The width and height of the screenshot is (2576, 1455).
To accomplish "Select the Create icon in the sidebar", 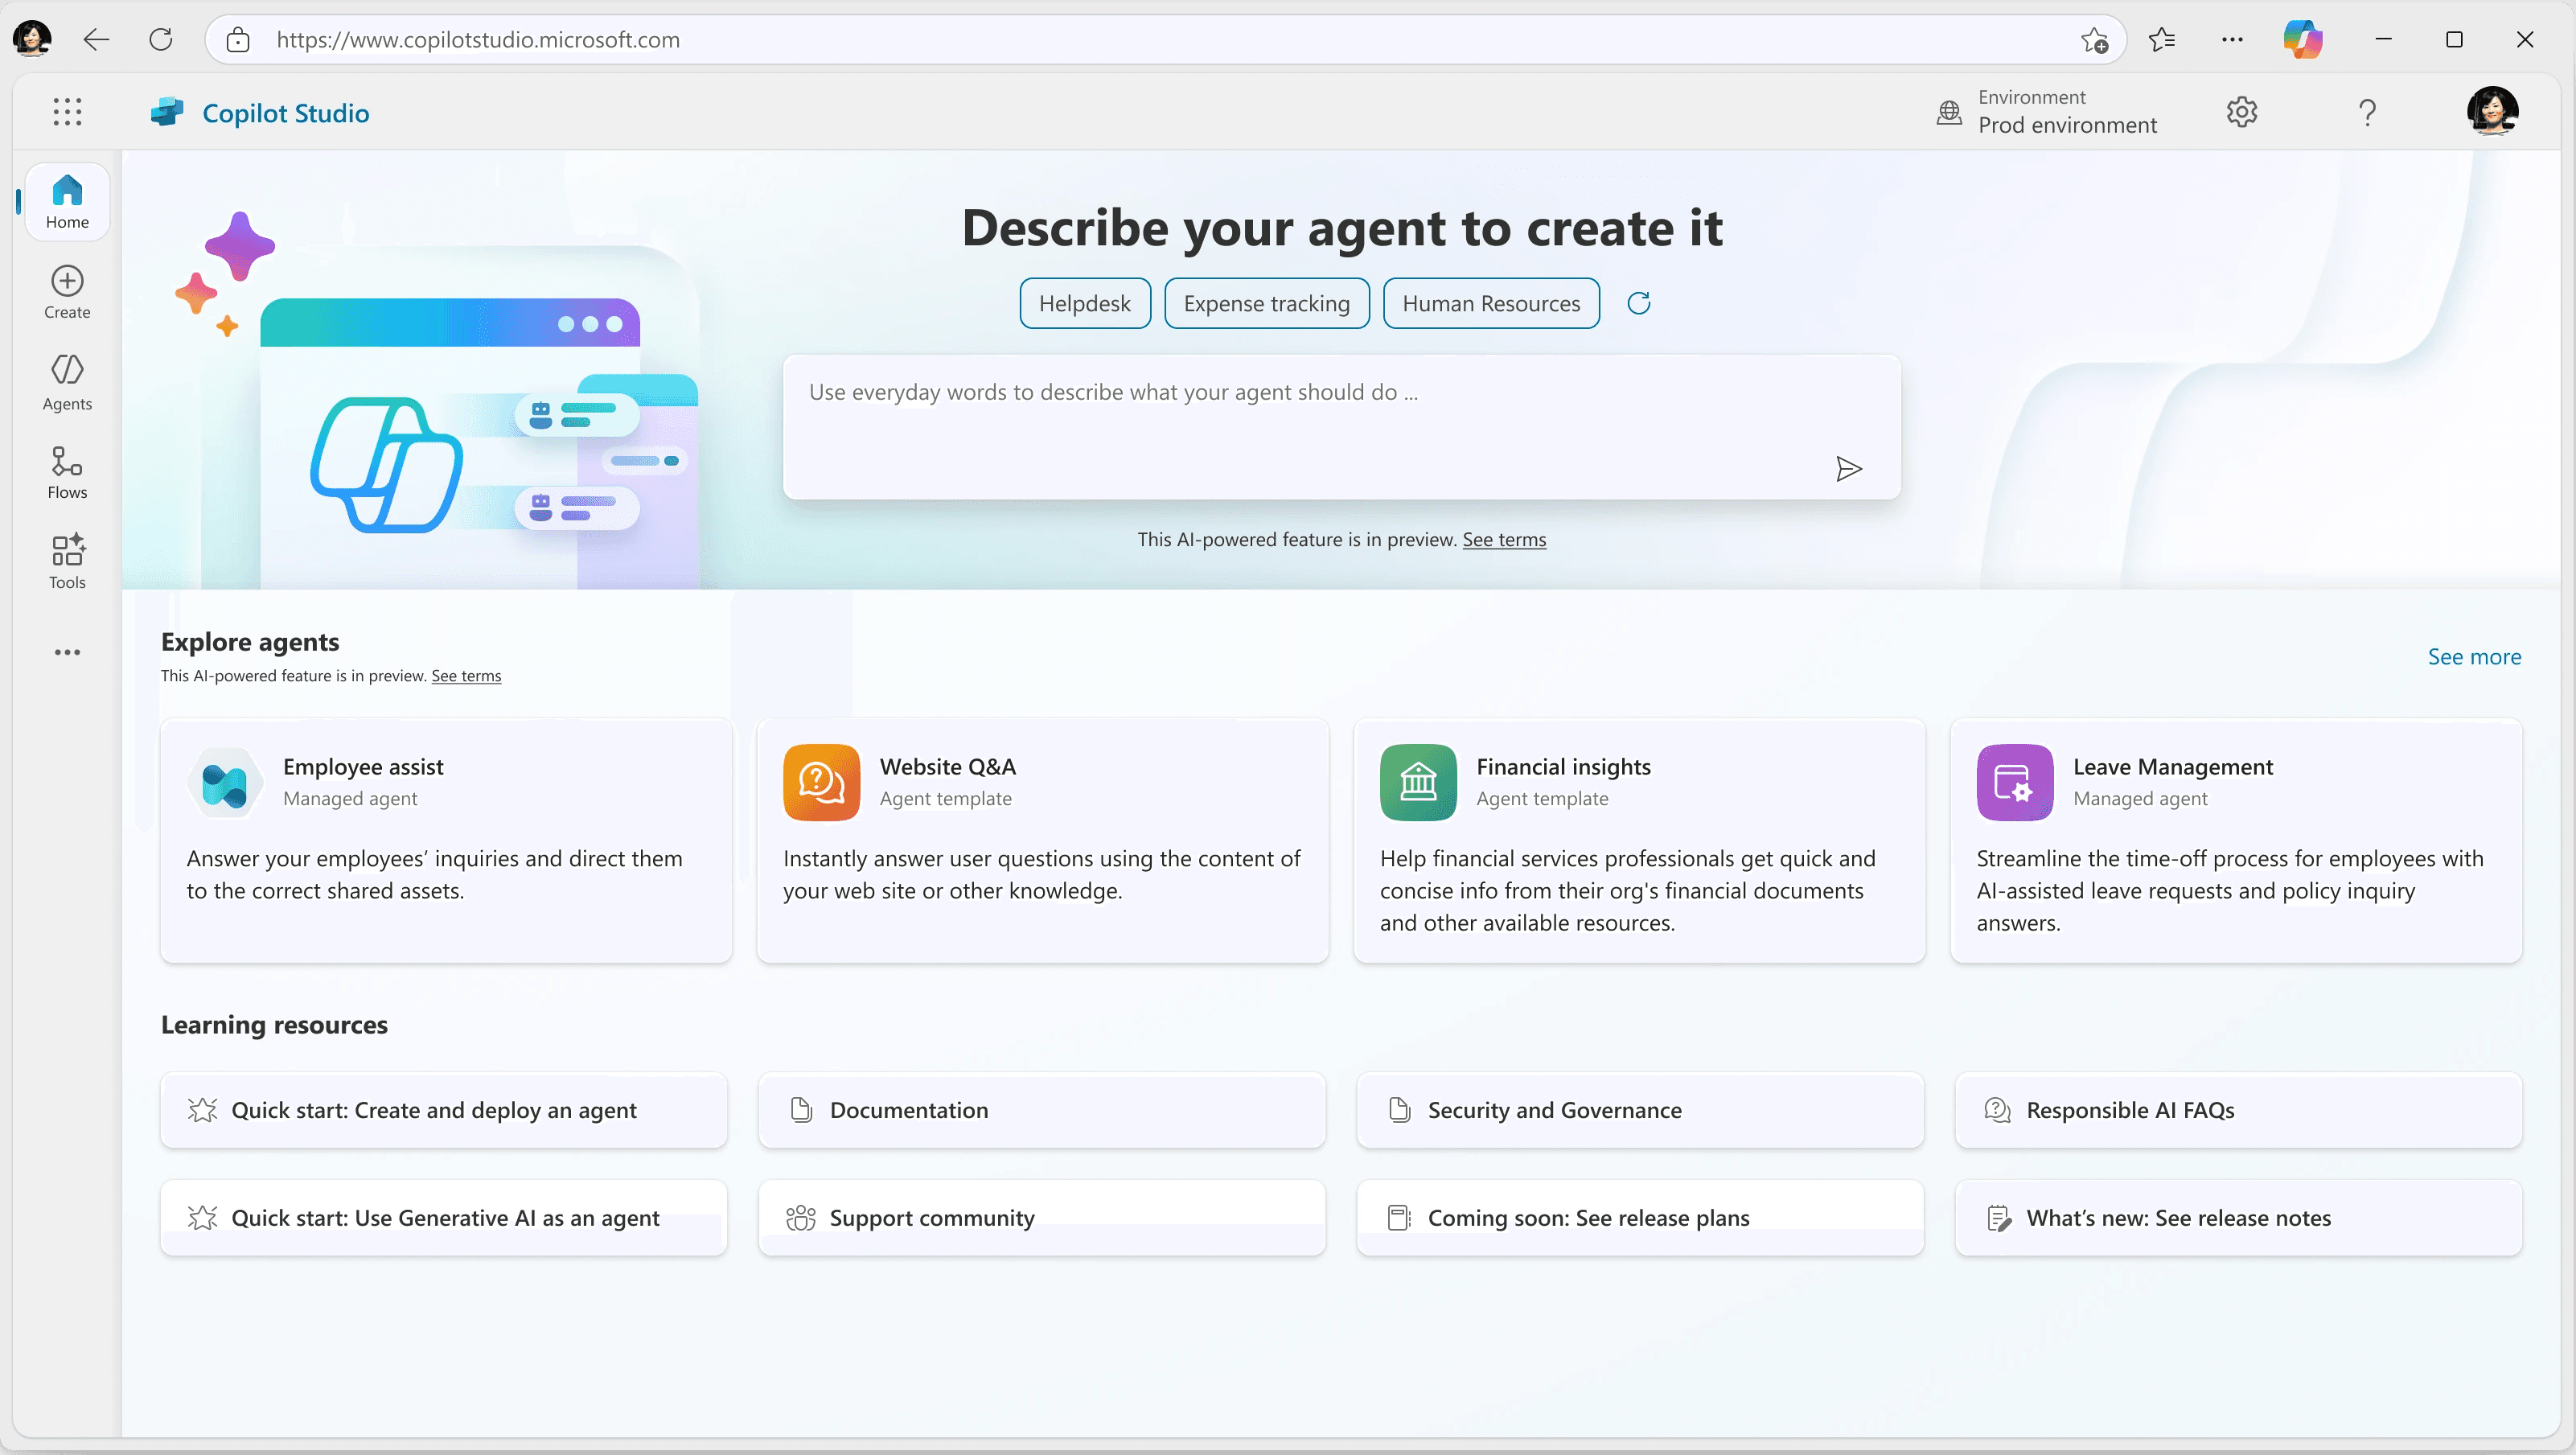I will (x=66, y=291).
